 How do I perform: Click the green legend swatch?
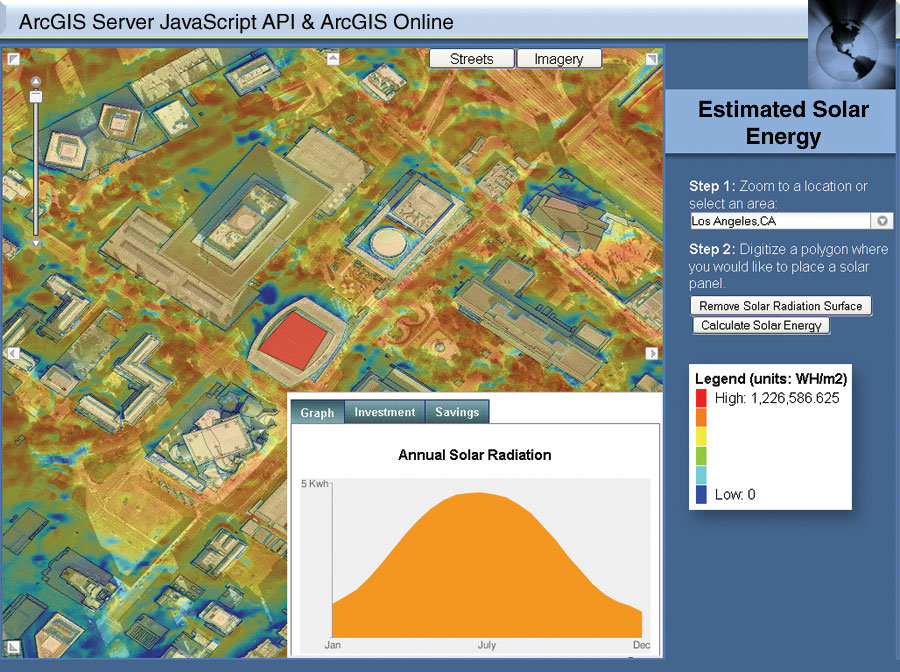point(701,456)
